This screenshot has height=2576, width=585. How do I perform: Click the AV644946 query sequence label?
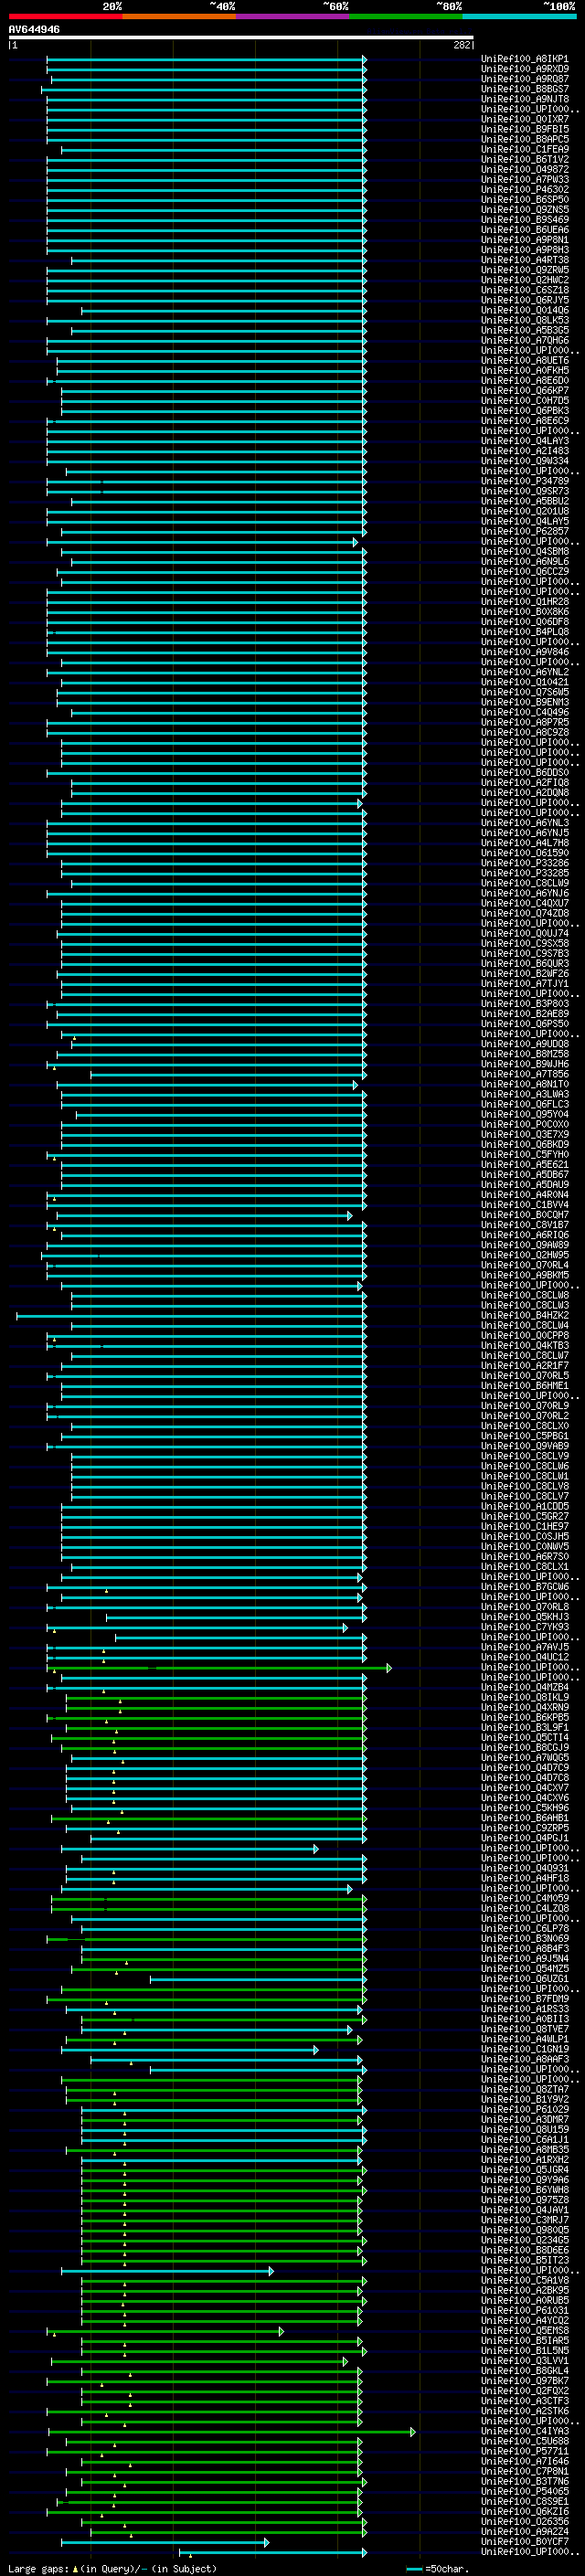(34, 29)
